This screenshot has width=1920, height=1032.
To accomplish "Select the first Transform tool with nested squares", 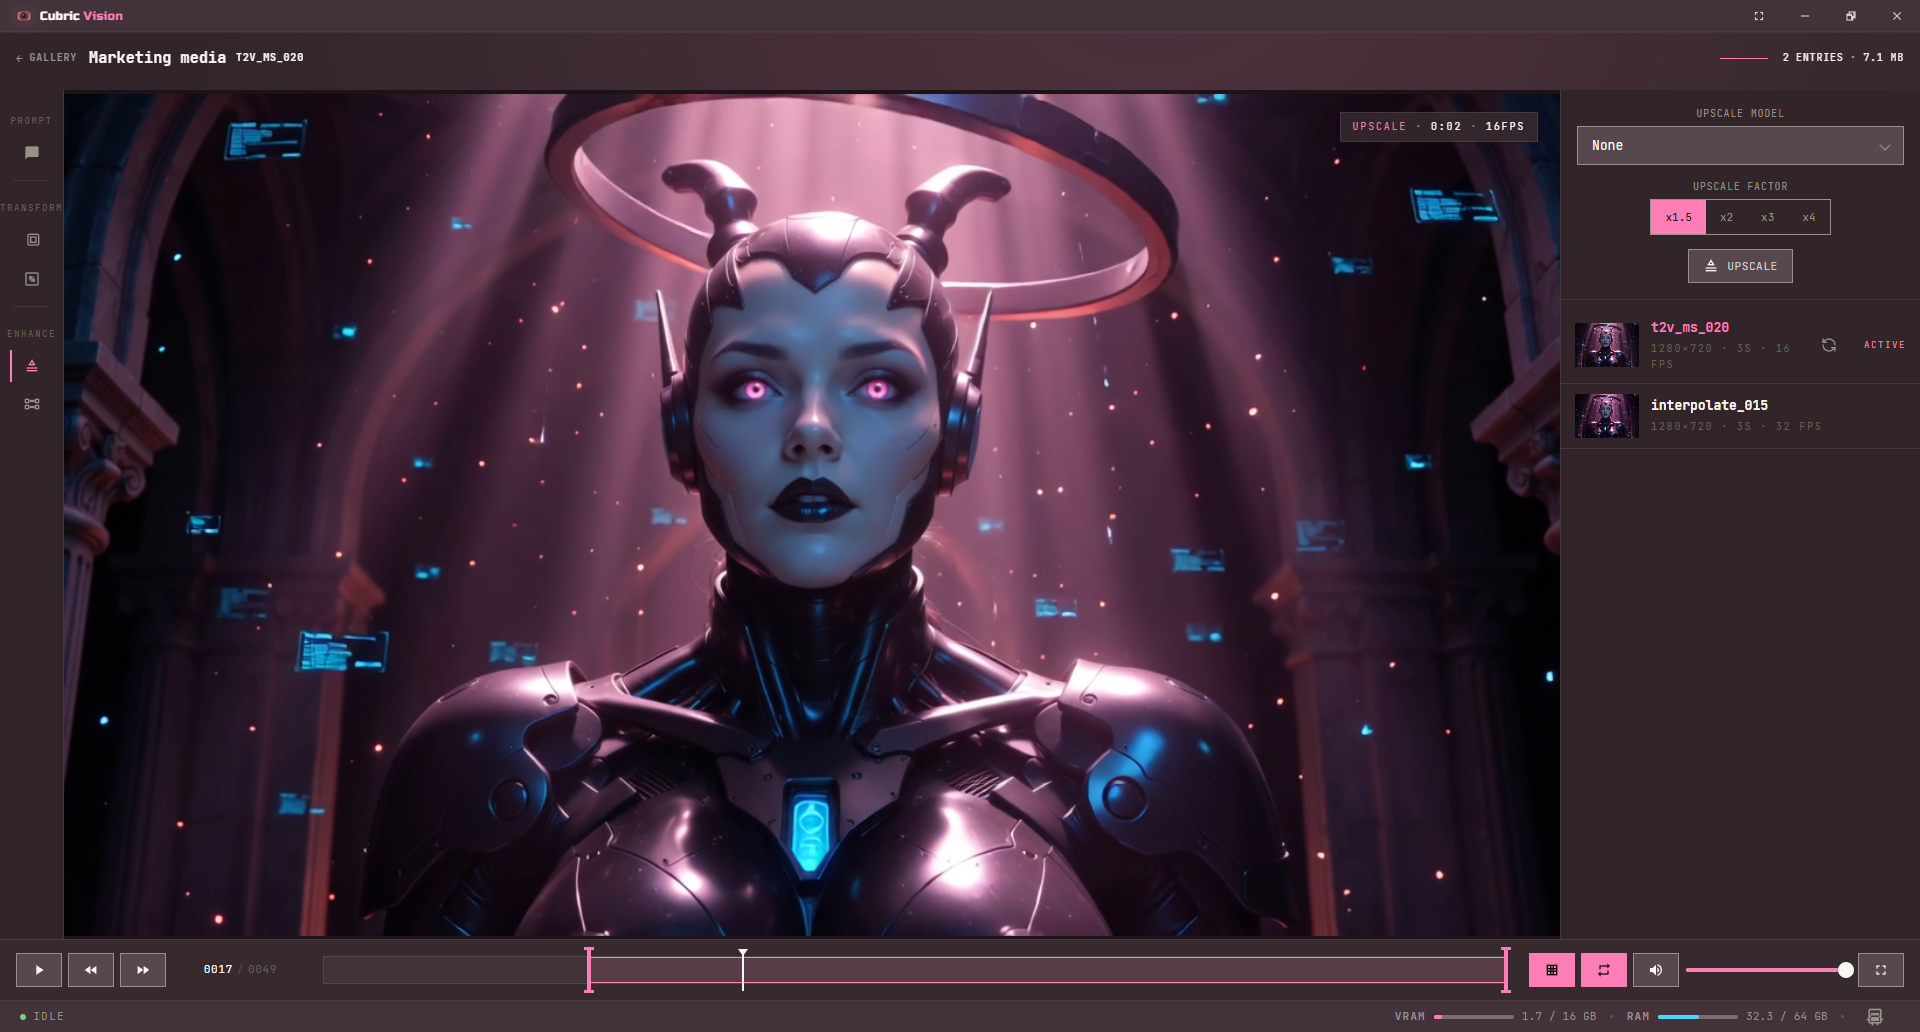I will click(x=33, y=240).
